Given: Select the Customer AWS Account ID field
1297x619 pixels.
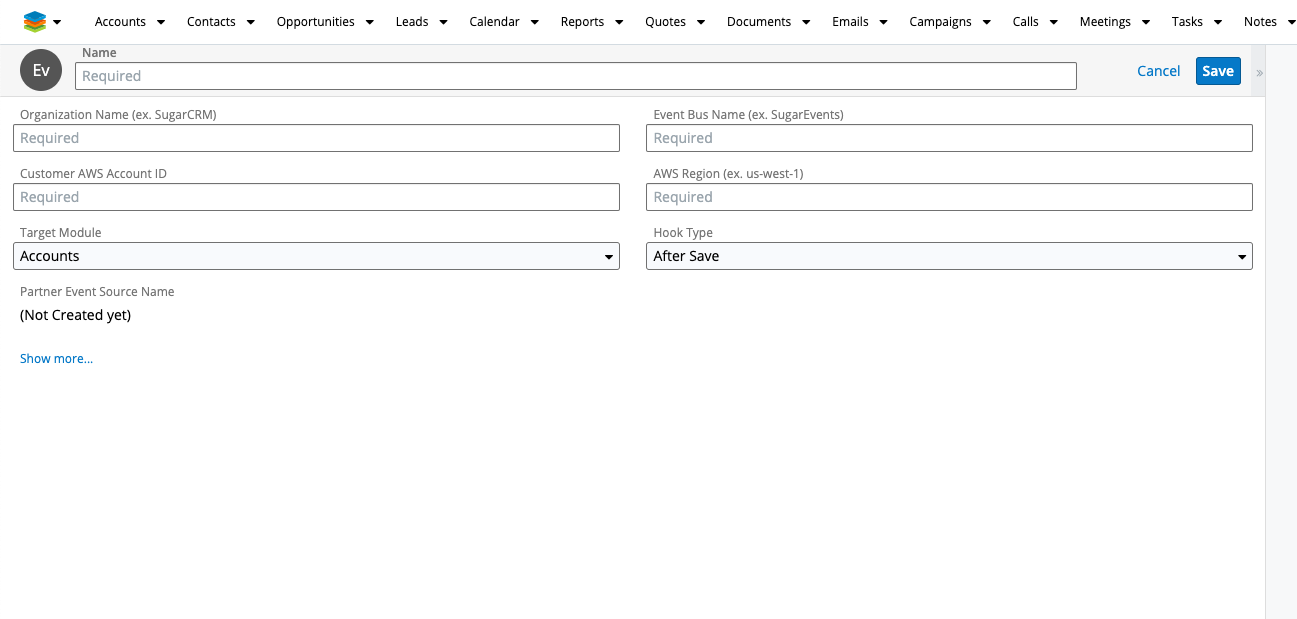Looking at the screenshot, I should tap(316, 197).
